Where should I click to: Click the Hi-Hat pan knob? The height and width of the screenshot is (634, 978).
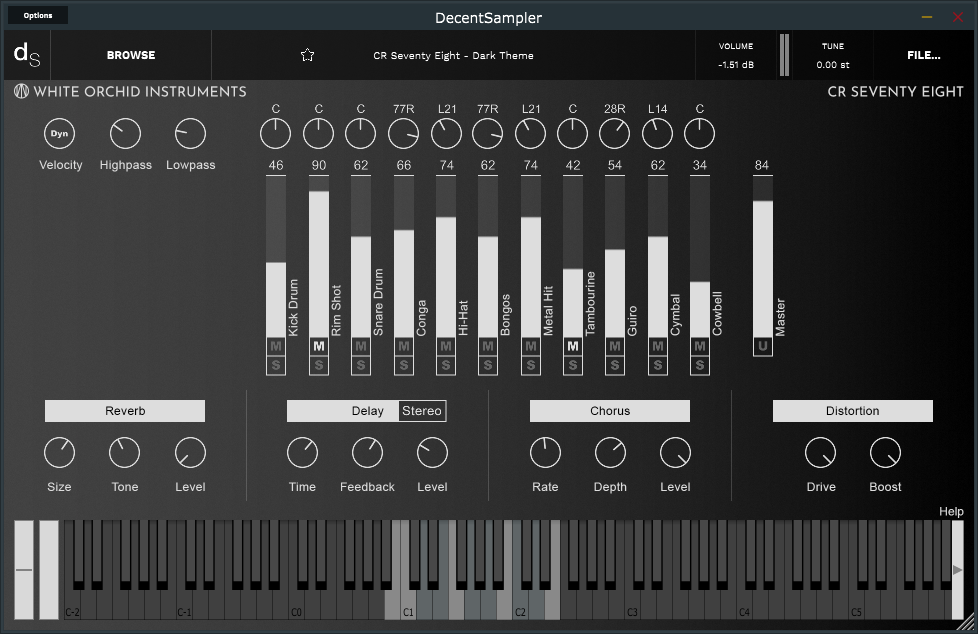446,134
